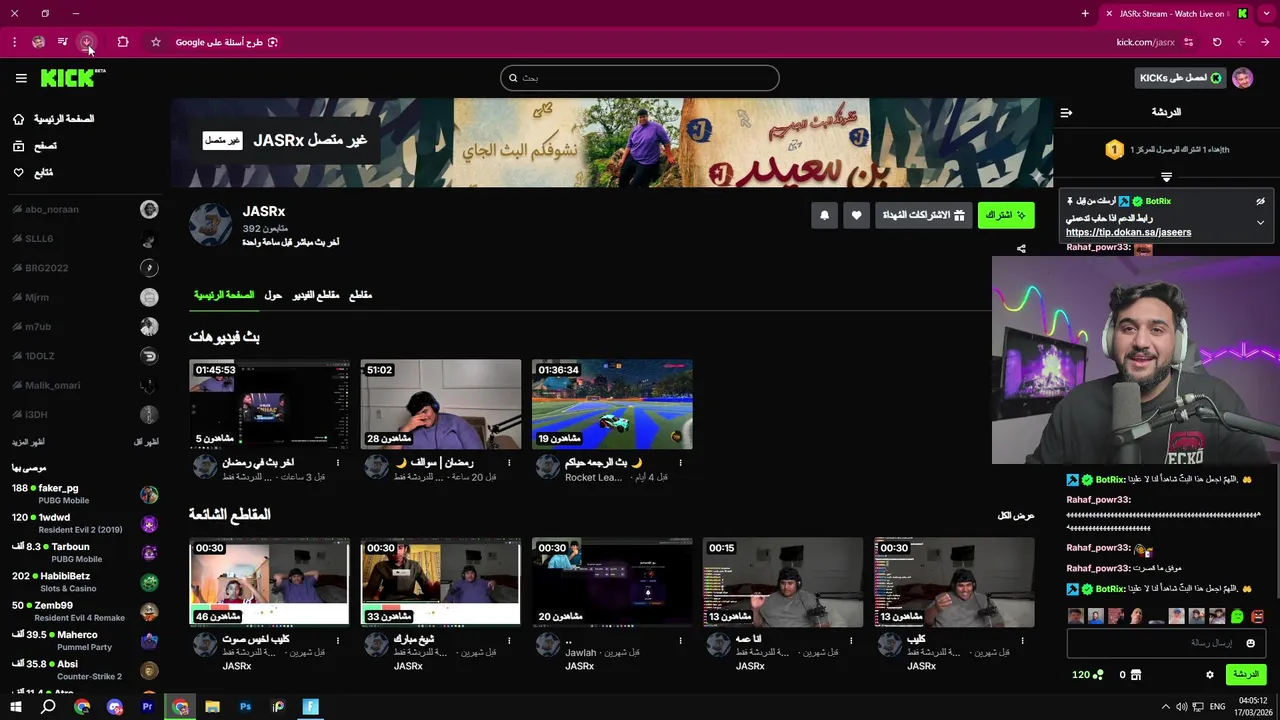
Task: Open options for last 'كليب' clip
Action: click(1023, 639)
